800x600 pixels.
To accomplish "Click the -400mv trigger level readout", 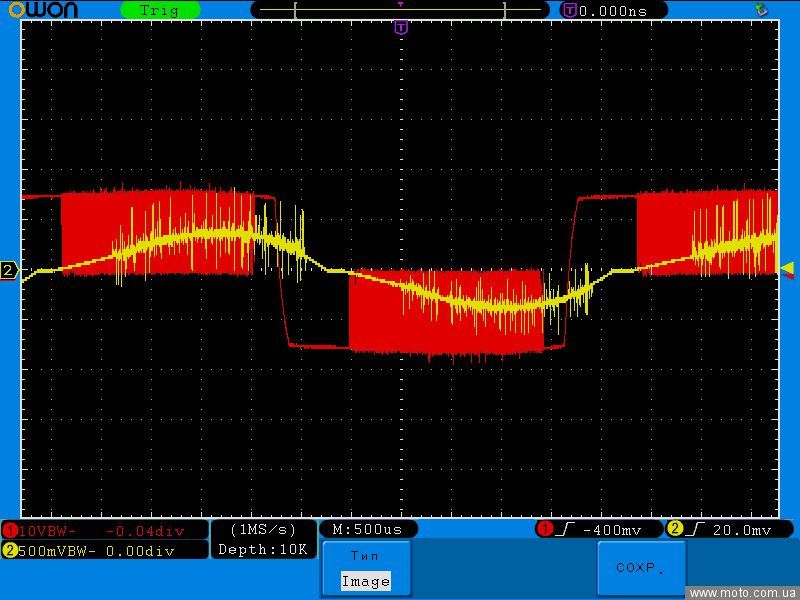I will (612, 529).
